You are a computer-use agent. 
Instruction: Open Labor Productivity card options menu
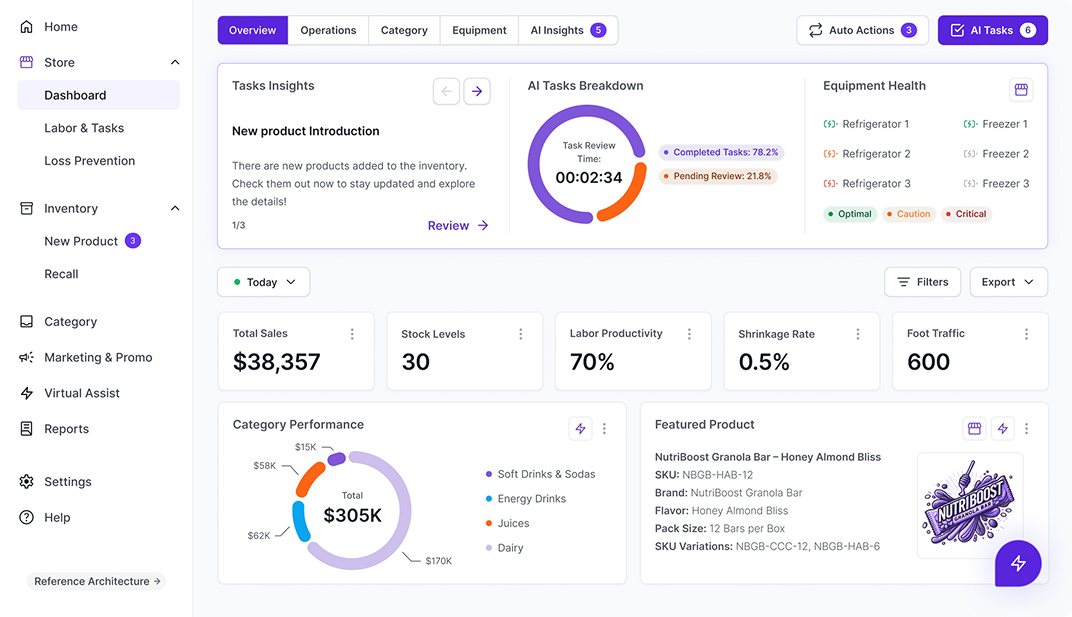pyautogui.click(x=689, y=334)
